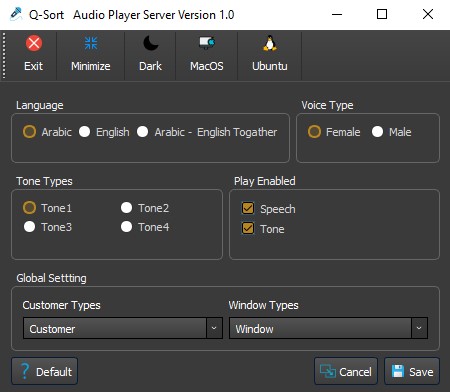Uncheck the Tone play checkbox

[248, 229]
